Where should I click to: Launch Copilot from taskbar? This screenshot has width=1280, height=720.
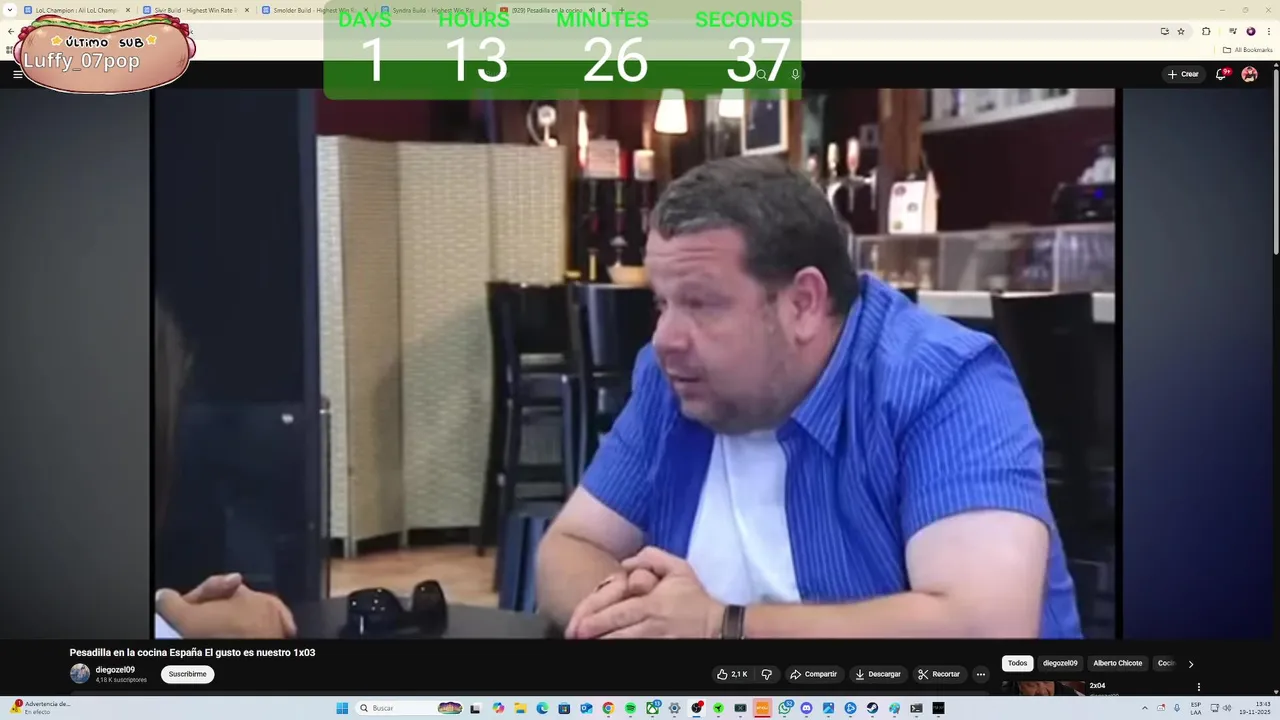tap(498, 708)
